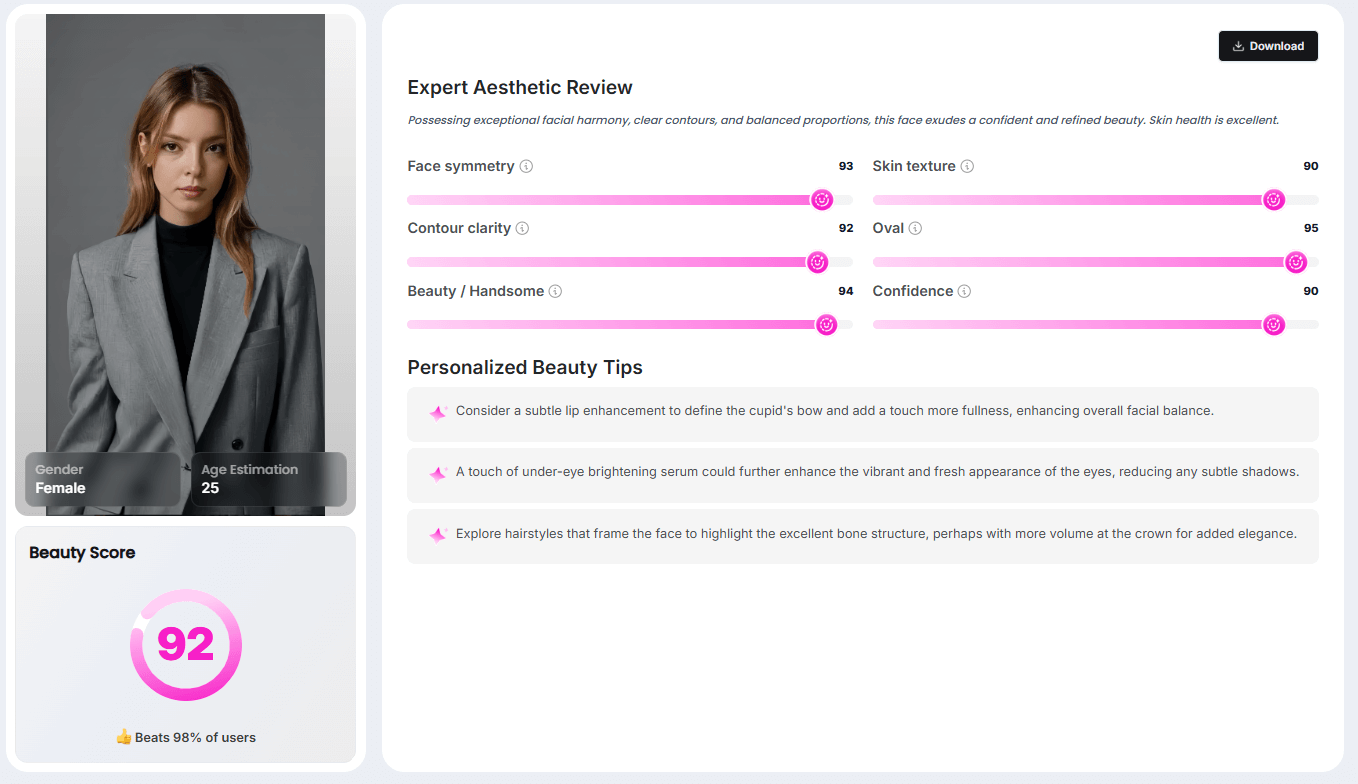Click the Oval score slider handle
1358x784 pixels.
tap(1295, 262)
